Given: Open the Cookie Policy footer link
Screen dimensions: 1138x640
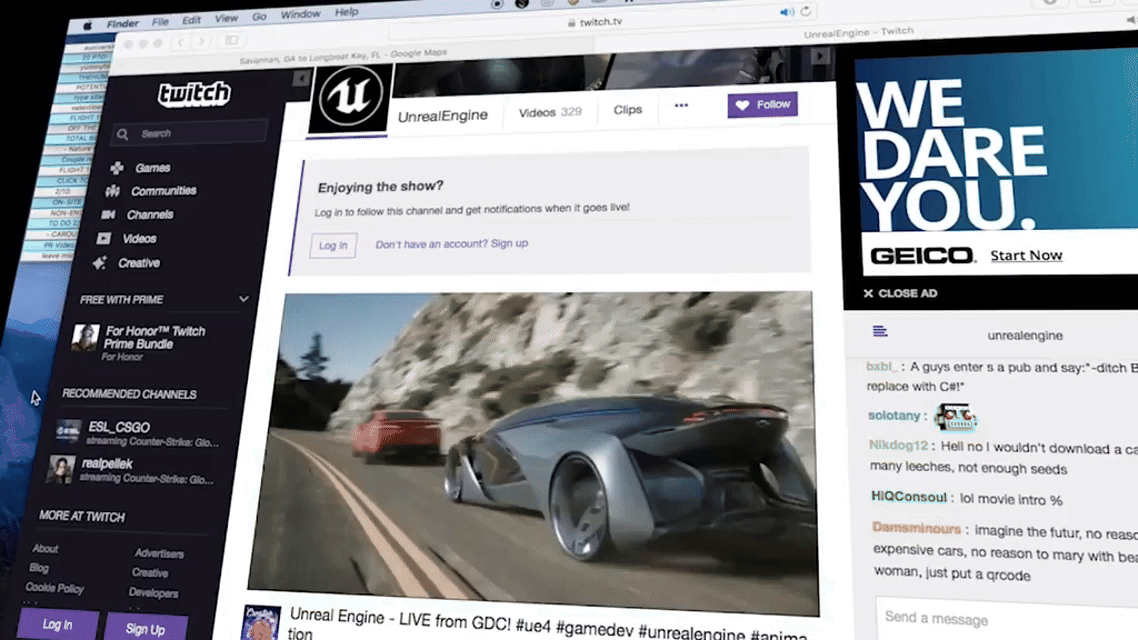Looking at the screenshot, I should (x=54, y=588).
